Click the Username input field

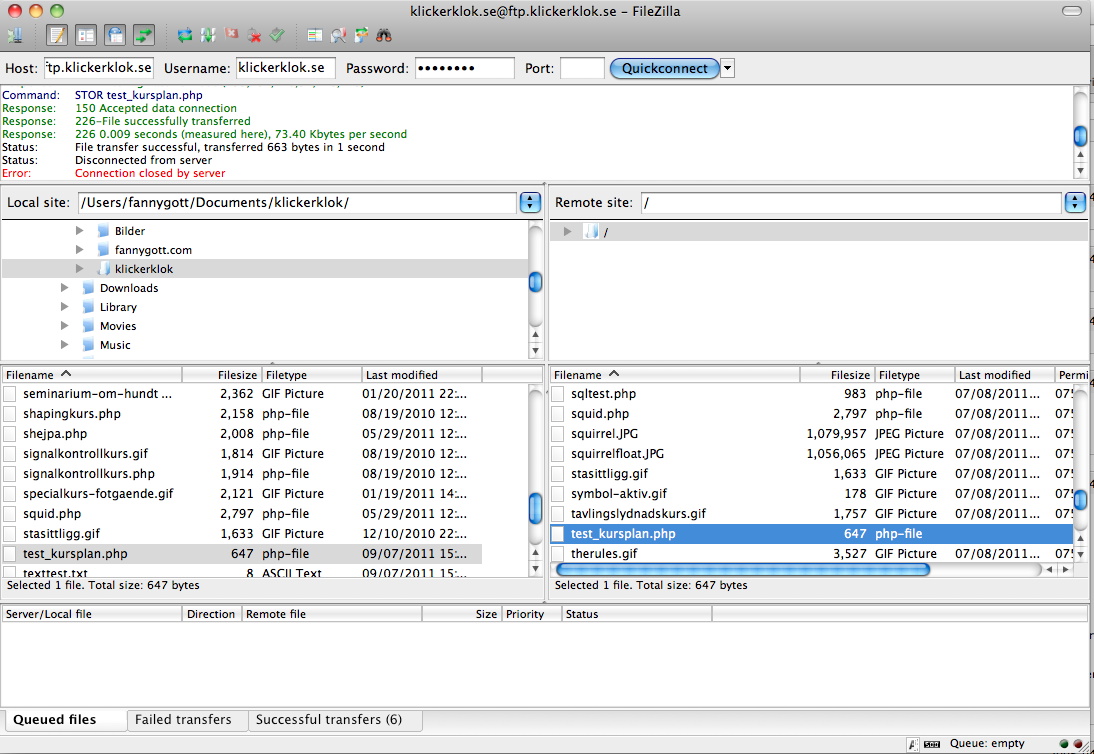285,68
